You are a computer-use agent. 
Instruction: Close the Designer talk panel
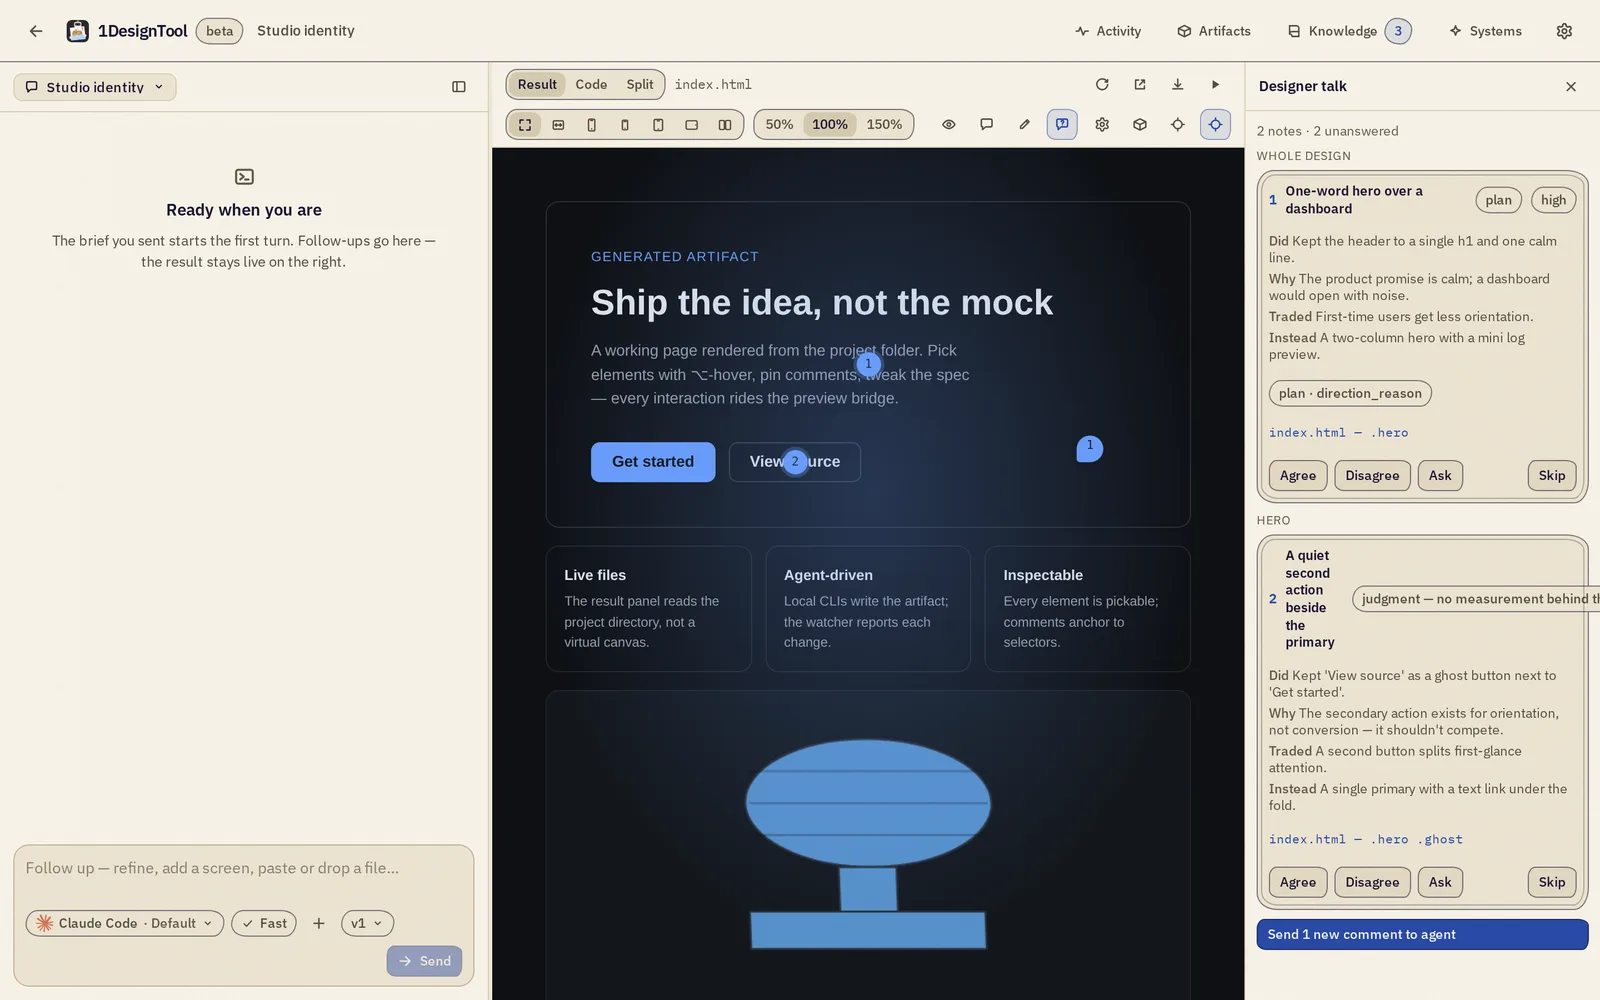click(x=1571, y=87)
